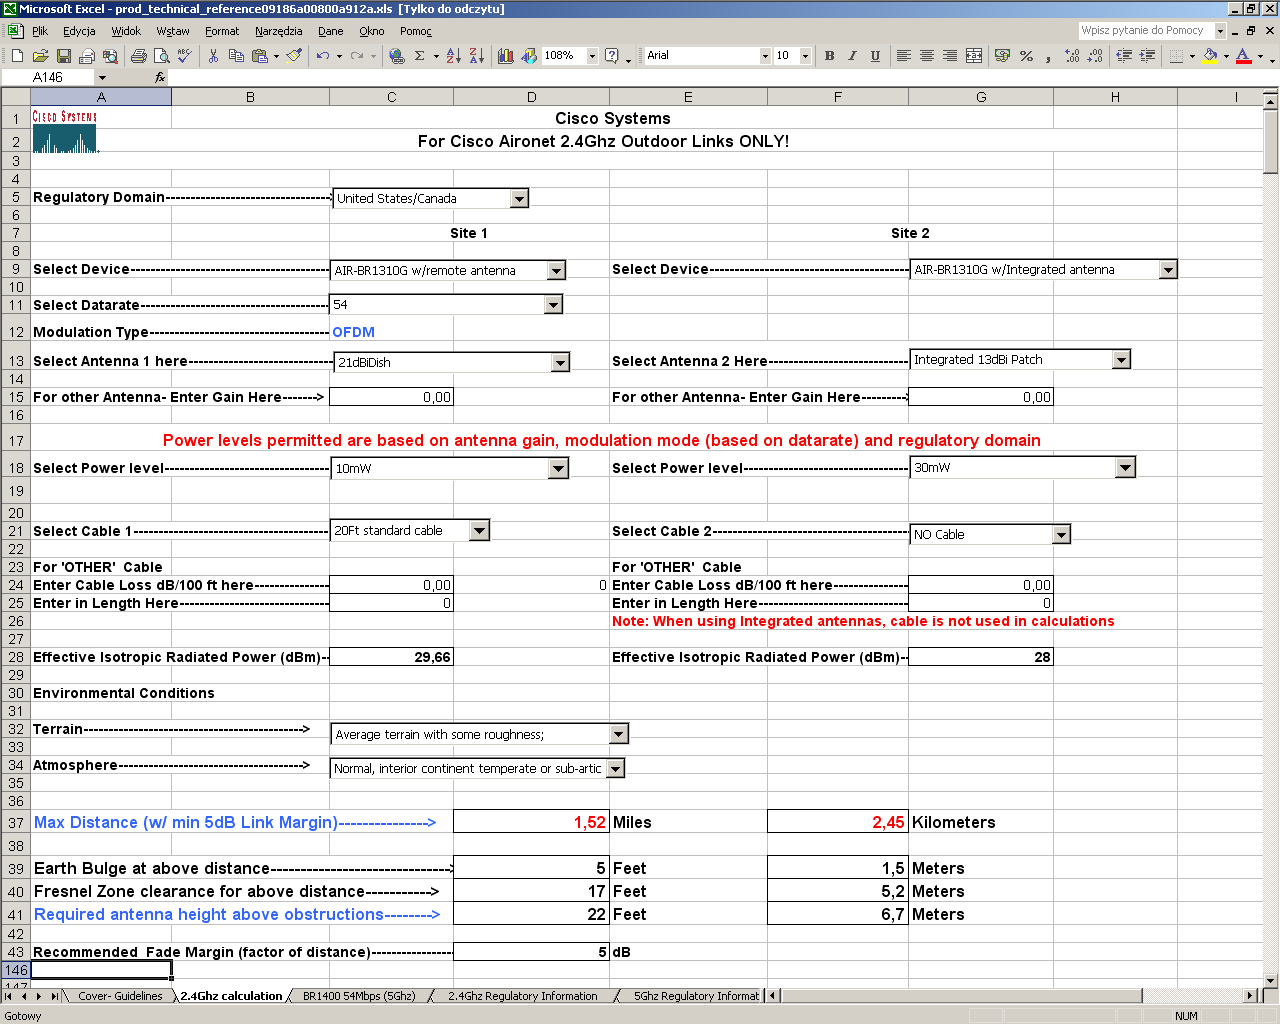Click Site 2 cable loss input field
Viewport: 1280px width, 1024px height.
coord(980,585)
